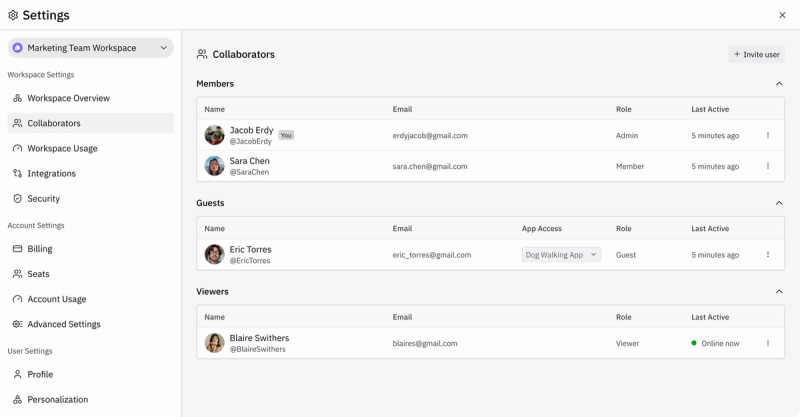Collapse the Members section
This screenshot has width=800, height=417.
coord(779,84)
